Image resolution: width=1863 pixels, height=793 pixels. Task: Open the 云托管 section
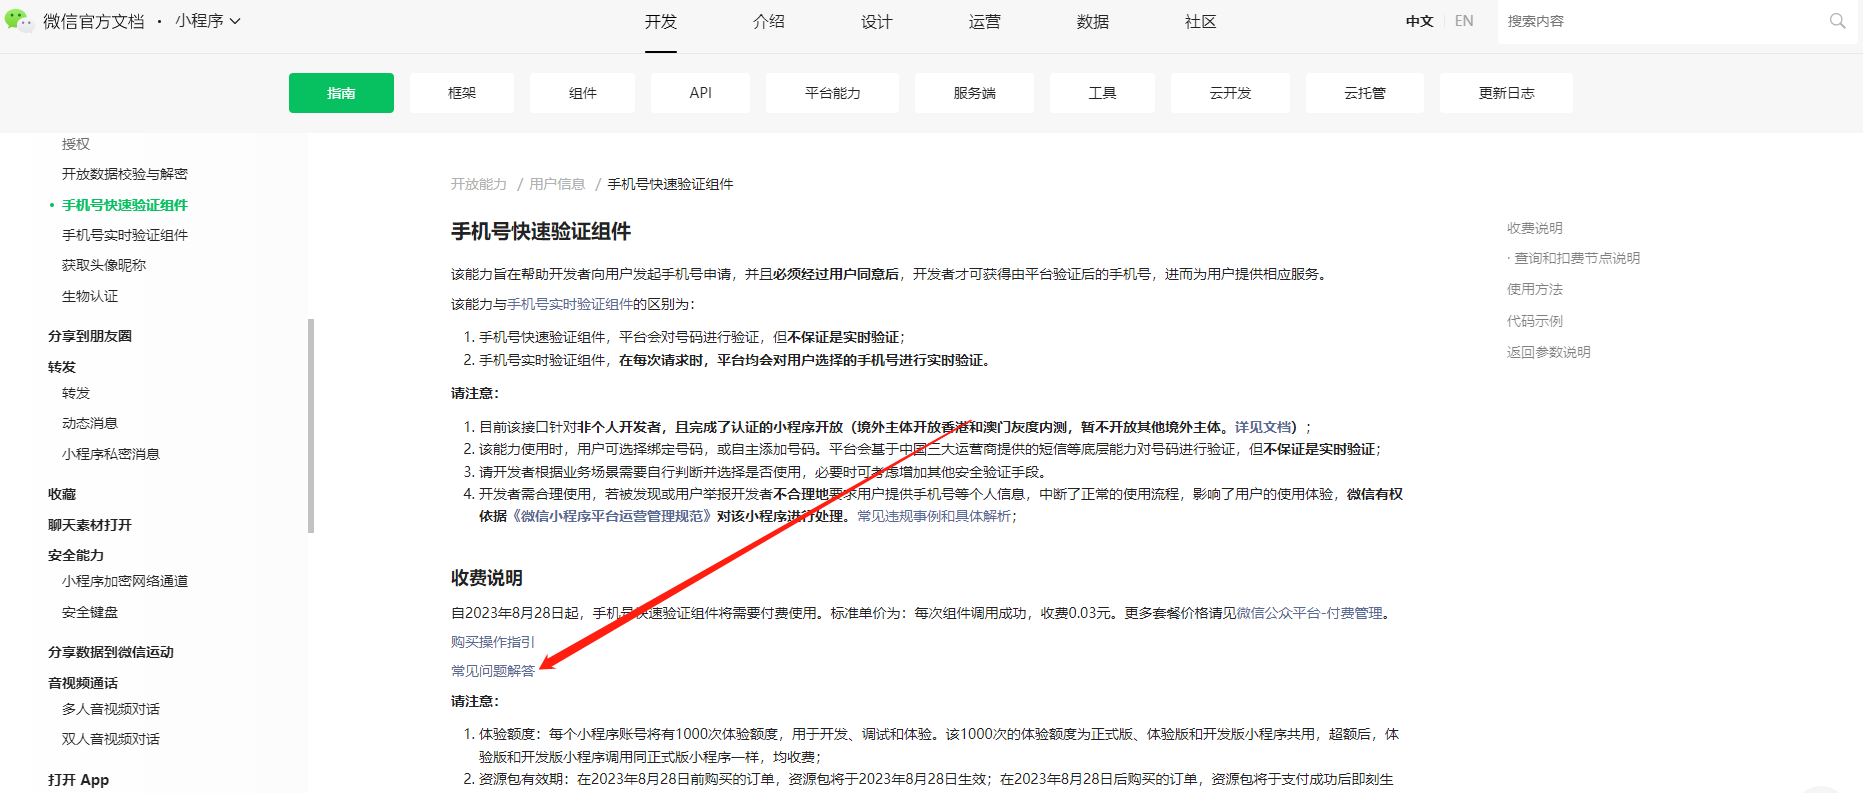pos(1365,93)
